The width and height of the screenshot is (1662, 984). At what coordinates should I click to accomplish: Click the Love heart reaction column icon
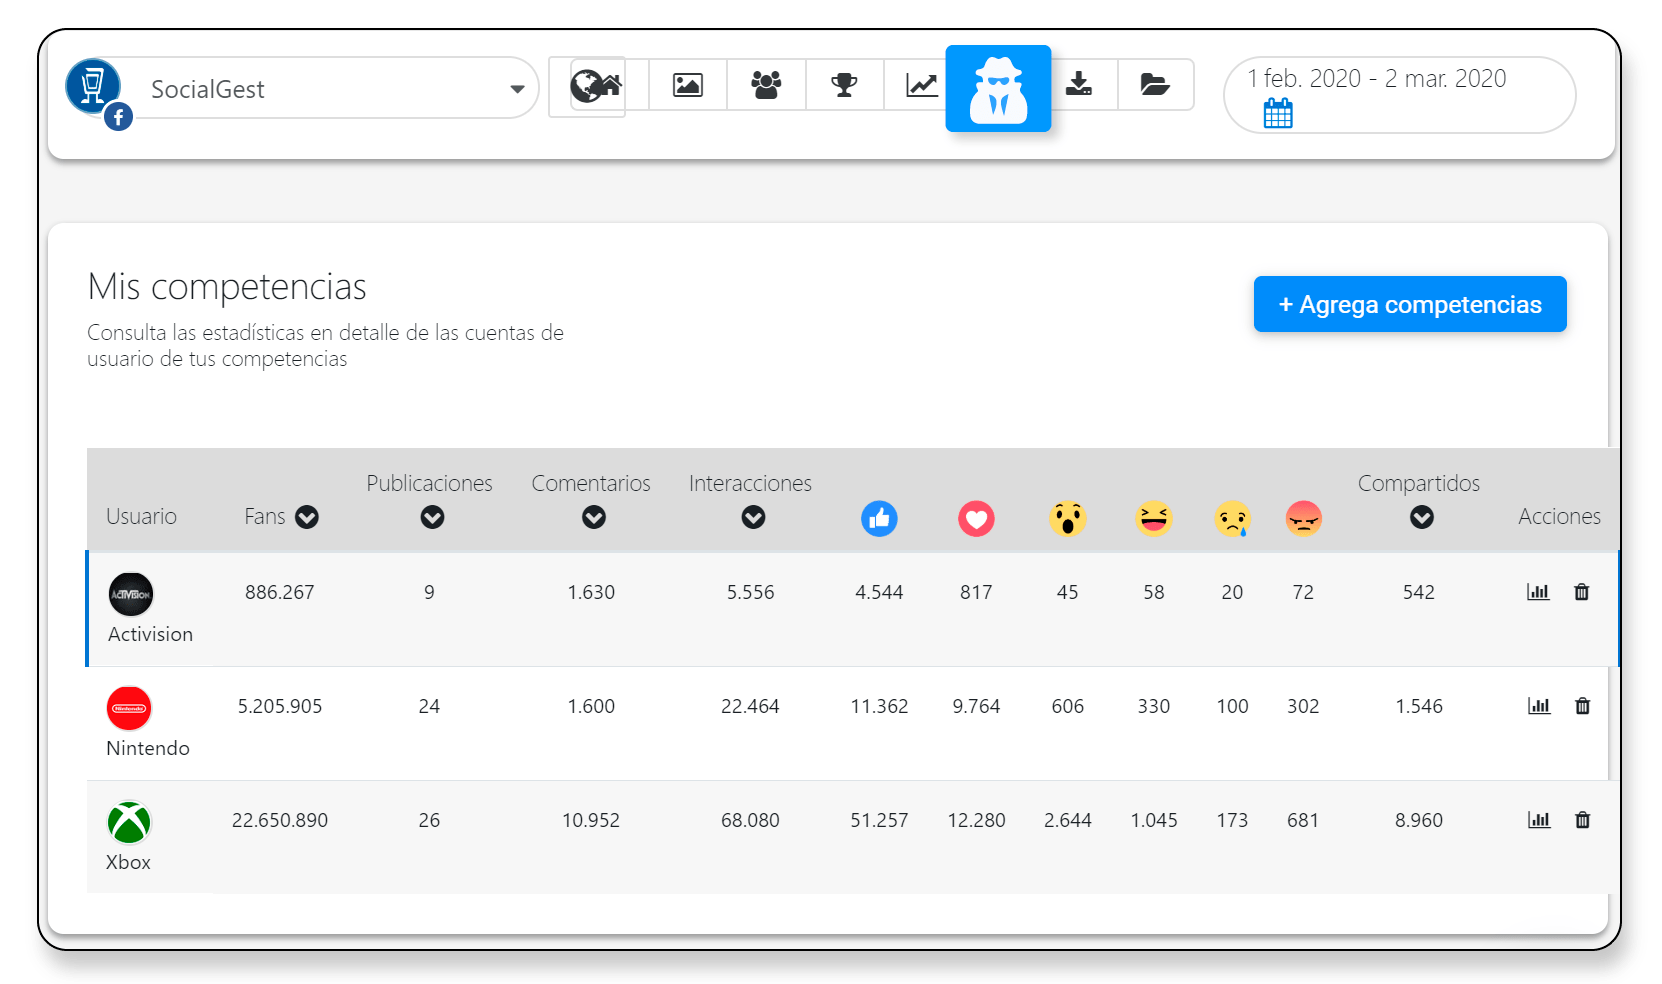(976, 518)
